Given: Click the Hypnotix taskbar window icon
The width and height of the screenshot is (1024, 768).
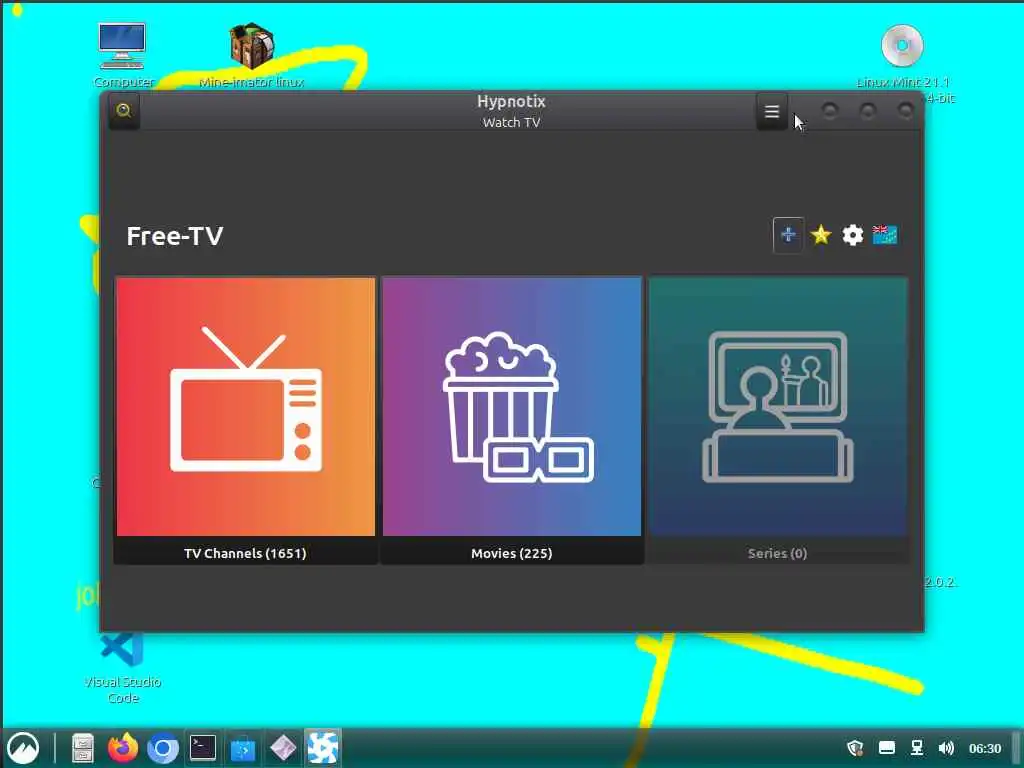Looking at the screenshot, I should pyautogui.click(x=323, y=748).
